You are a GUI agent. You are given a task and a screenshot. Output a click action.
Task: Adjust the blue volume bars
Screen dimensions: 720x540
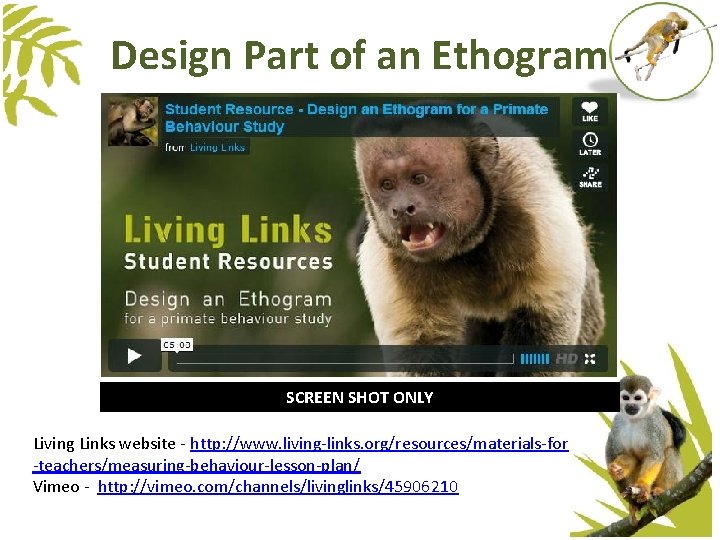coord(534,359)
